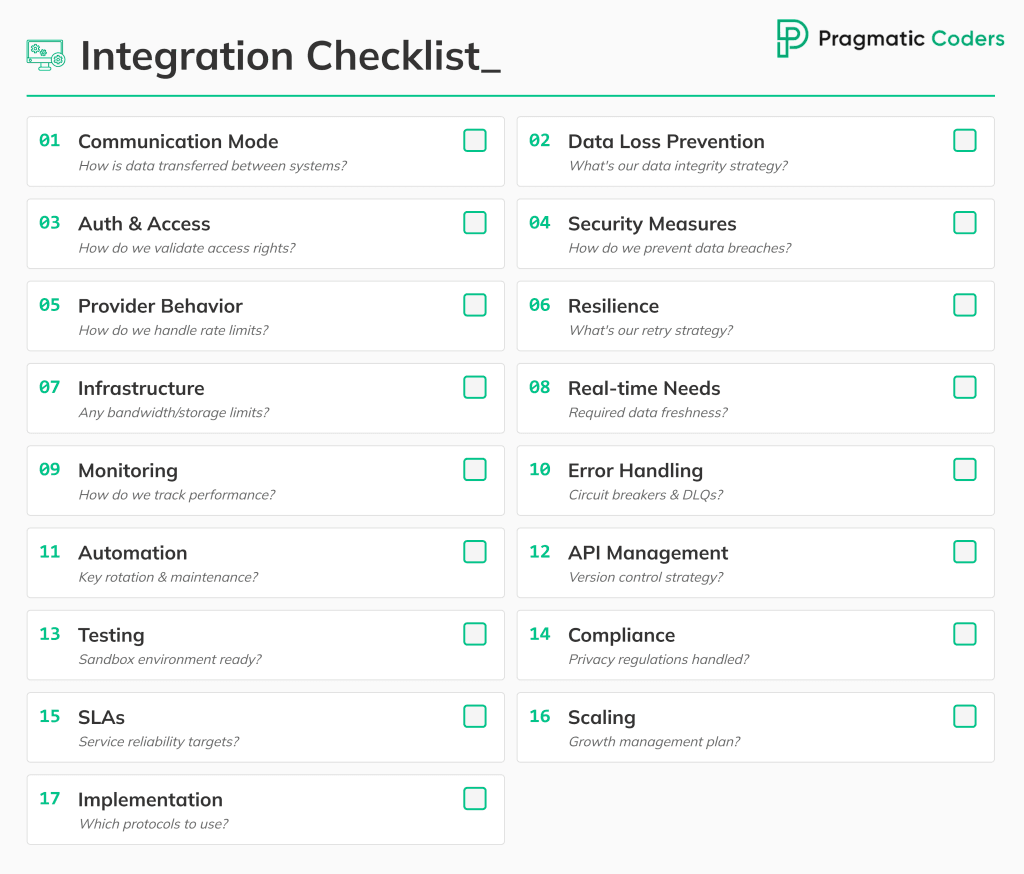Tick the Scaling checkbox
This screenshot has width=1024, height=874.
click(965, 716)
